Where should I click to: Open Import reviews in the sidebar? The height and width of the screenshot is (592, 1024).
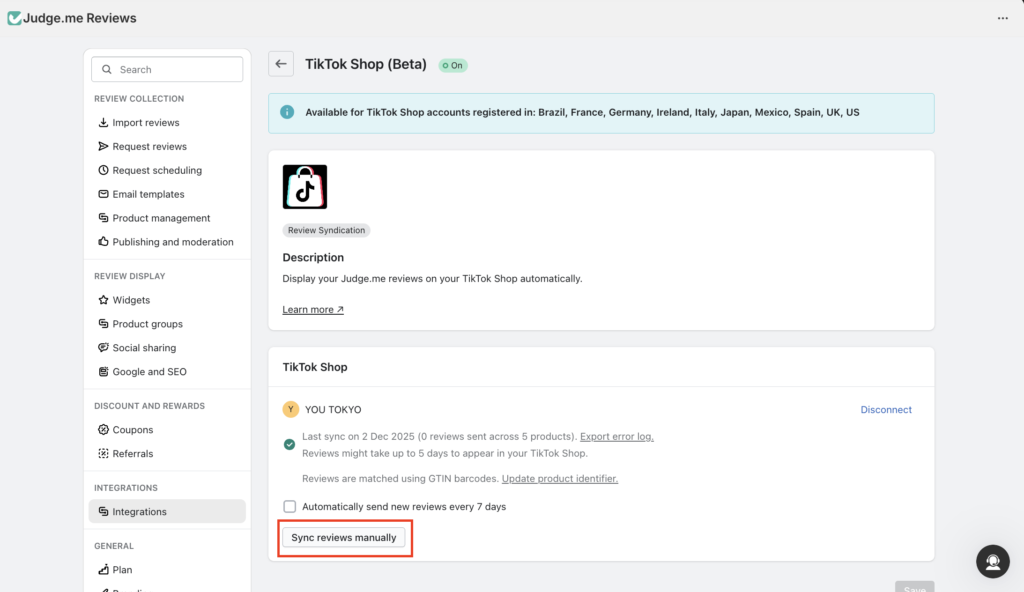146,123
